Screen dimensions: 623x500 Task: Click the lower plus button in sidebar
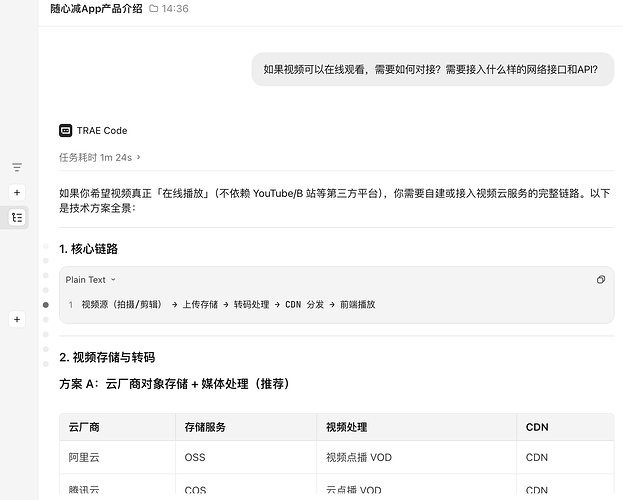click(x=17, y=320)
